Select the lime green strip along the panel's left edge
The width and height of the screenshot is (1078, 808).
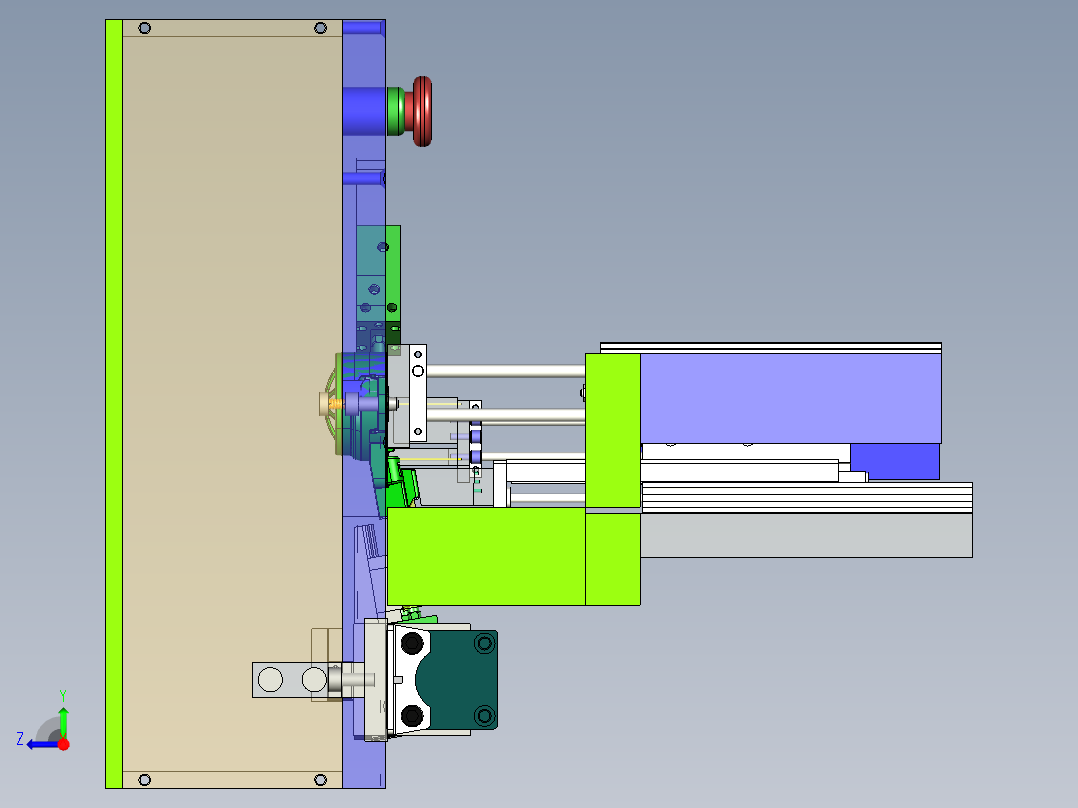(114, 404)
